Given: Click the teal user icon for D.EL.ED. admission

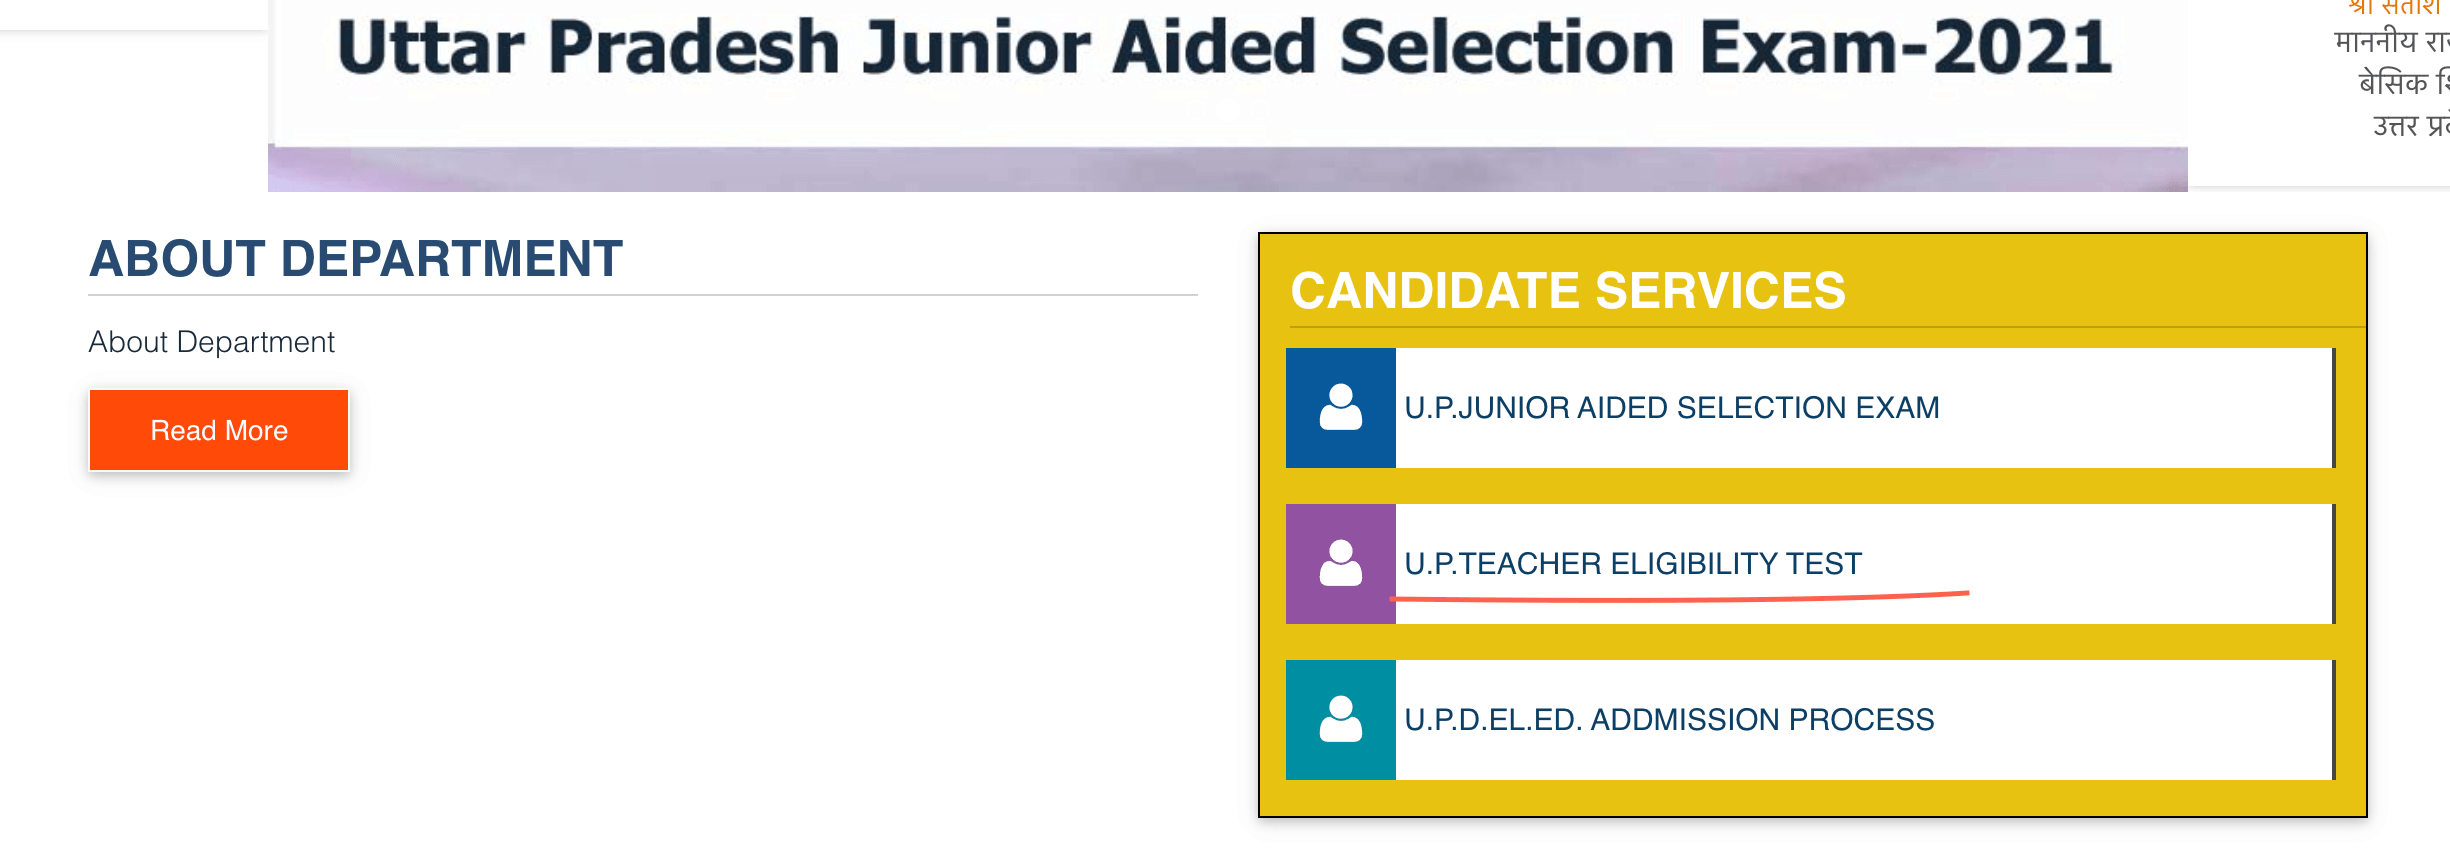Looking at the screenshot, I should click(1340, 720).
